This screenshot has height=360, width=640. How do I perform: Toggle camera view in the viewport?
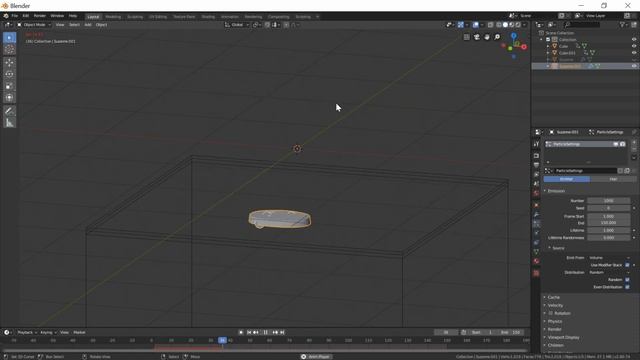coord(477,37)
